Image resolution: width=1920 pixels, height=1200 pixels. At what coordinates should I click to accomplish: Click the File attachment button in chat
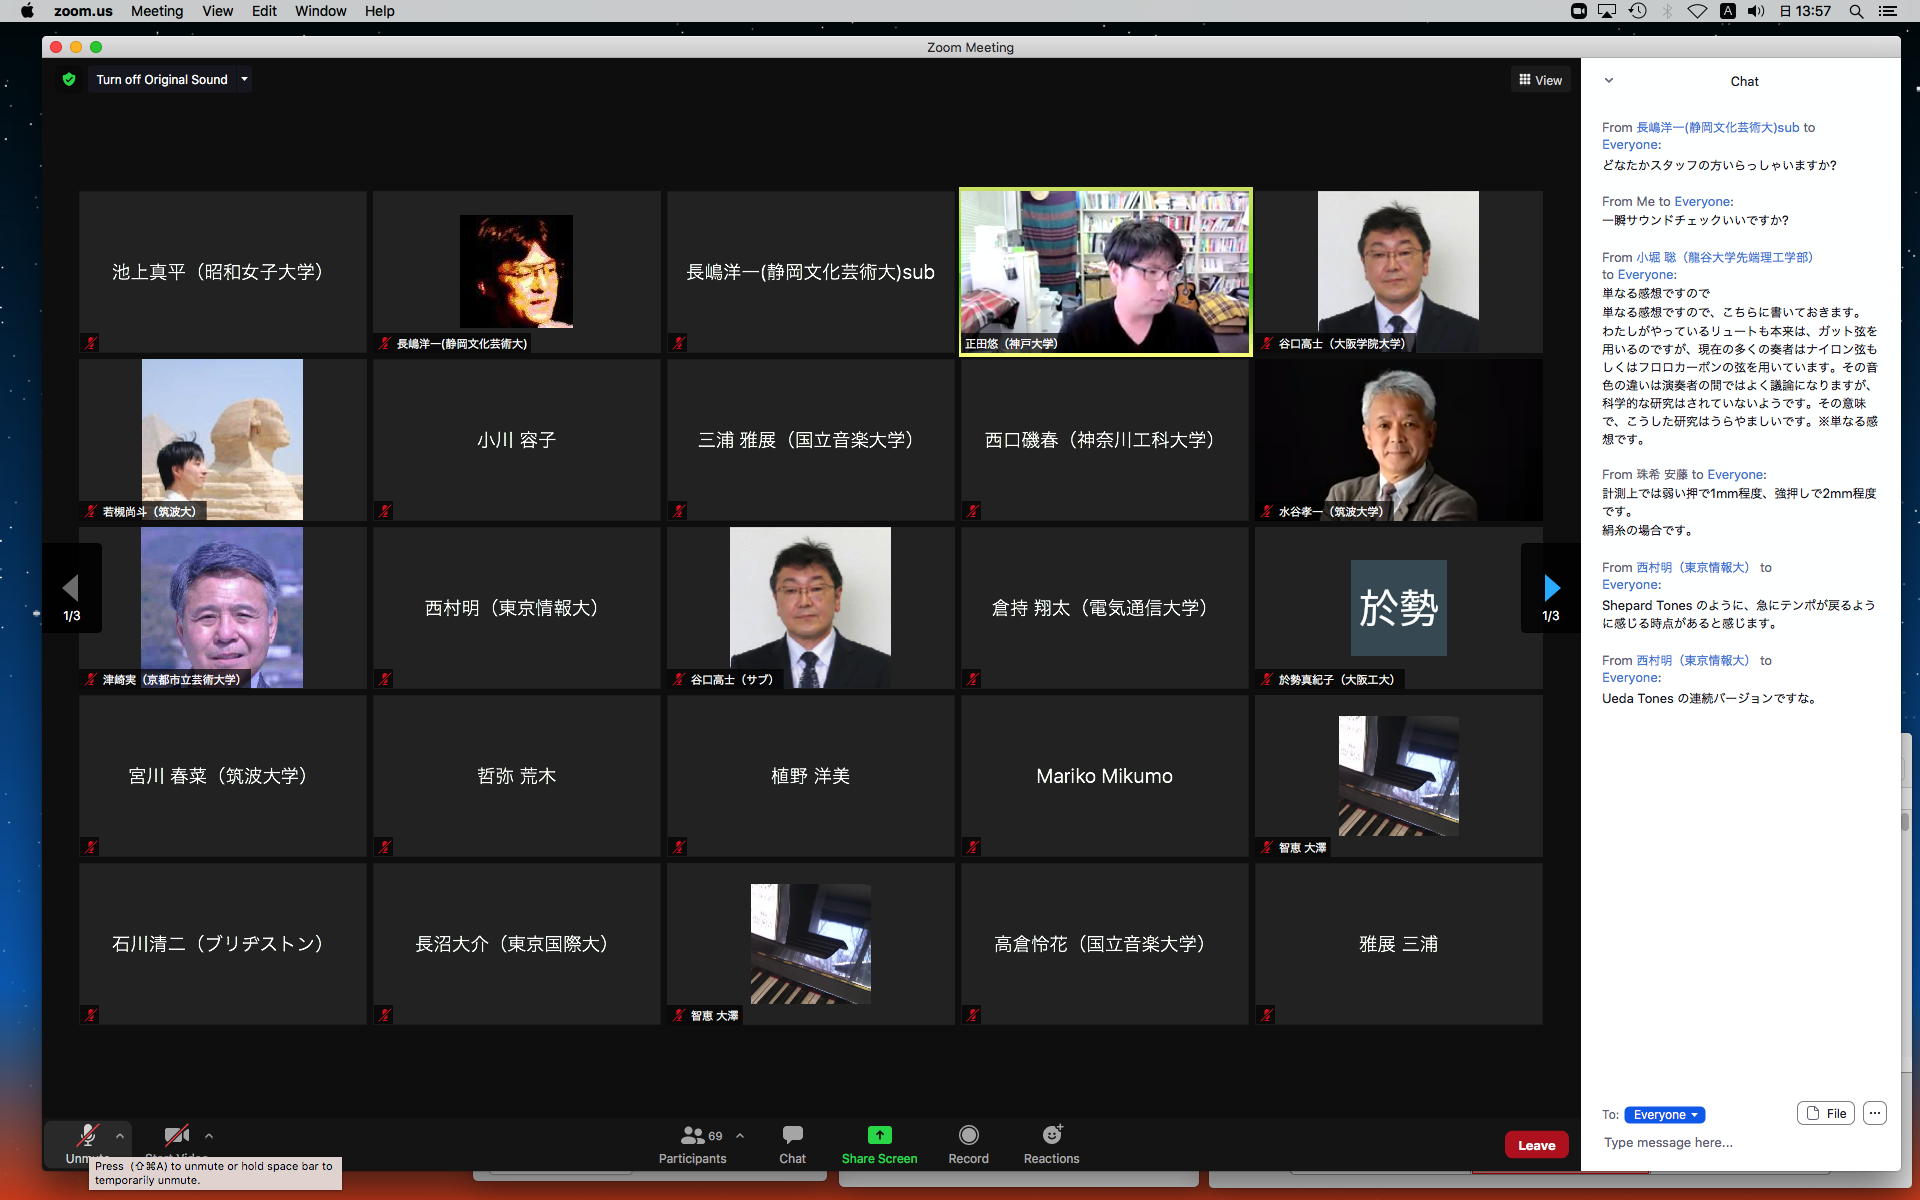click(x=1826, y=1113)
